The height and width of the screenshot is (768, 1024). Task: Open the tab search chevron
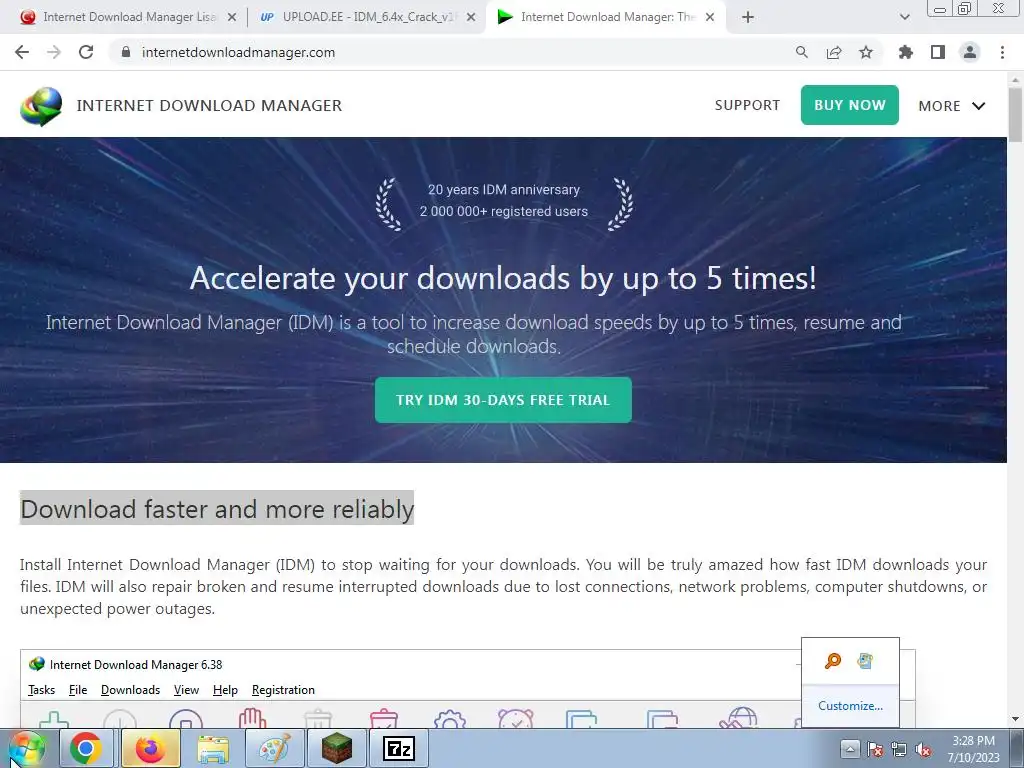pos(904,18)
